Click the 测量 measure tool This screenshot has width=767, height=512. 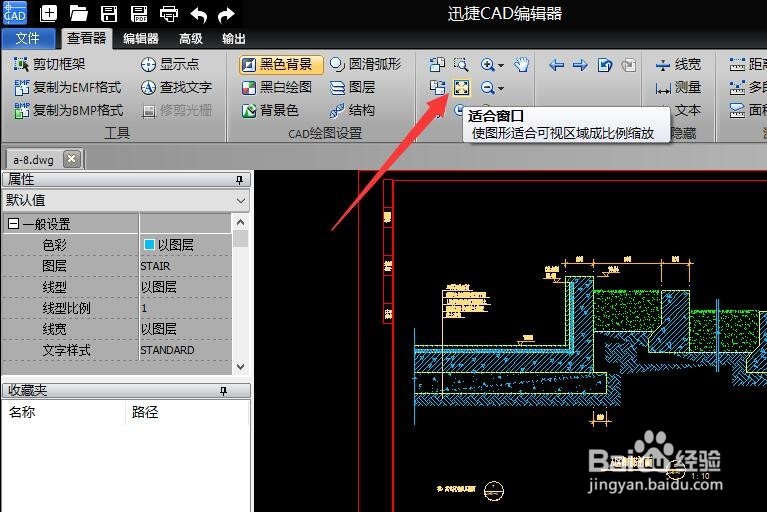(x=677, y=88)
